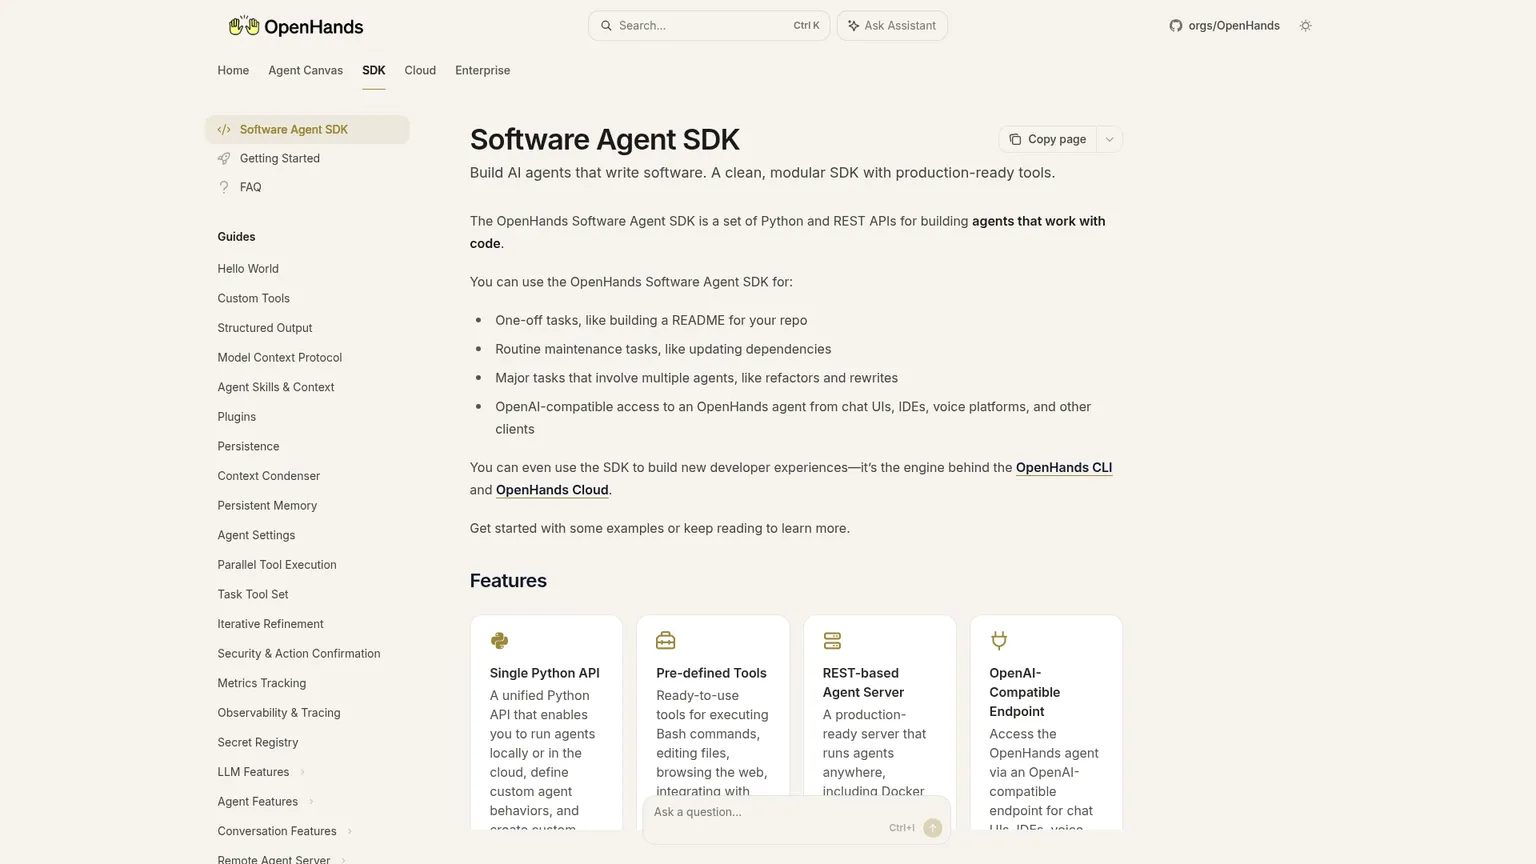Viewport: 1536px width, 864px height.
Task: Open the Model Context Protocol guide
Action: pyautogui.click(x=280, y=357)
